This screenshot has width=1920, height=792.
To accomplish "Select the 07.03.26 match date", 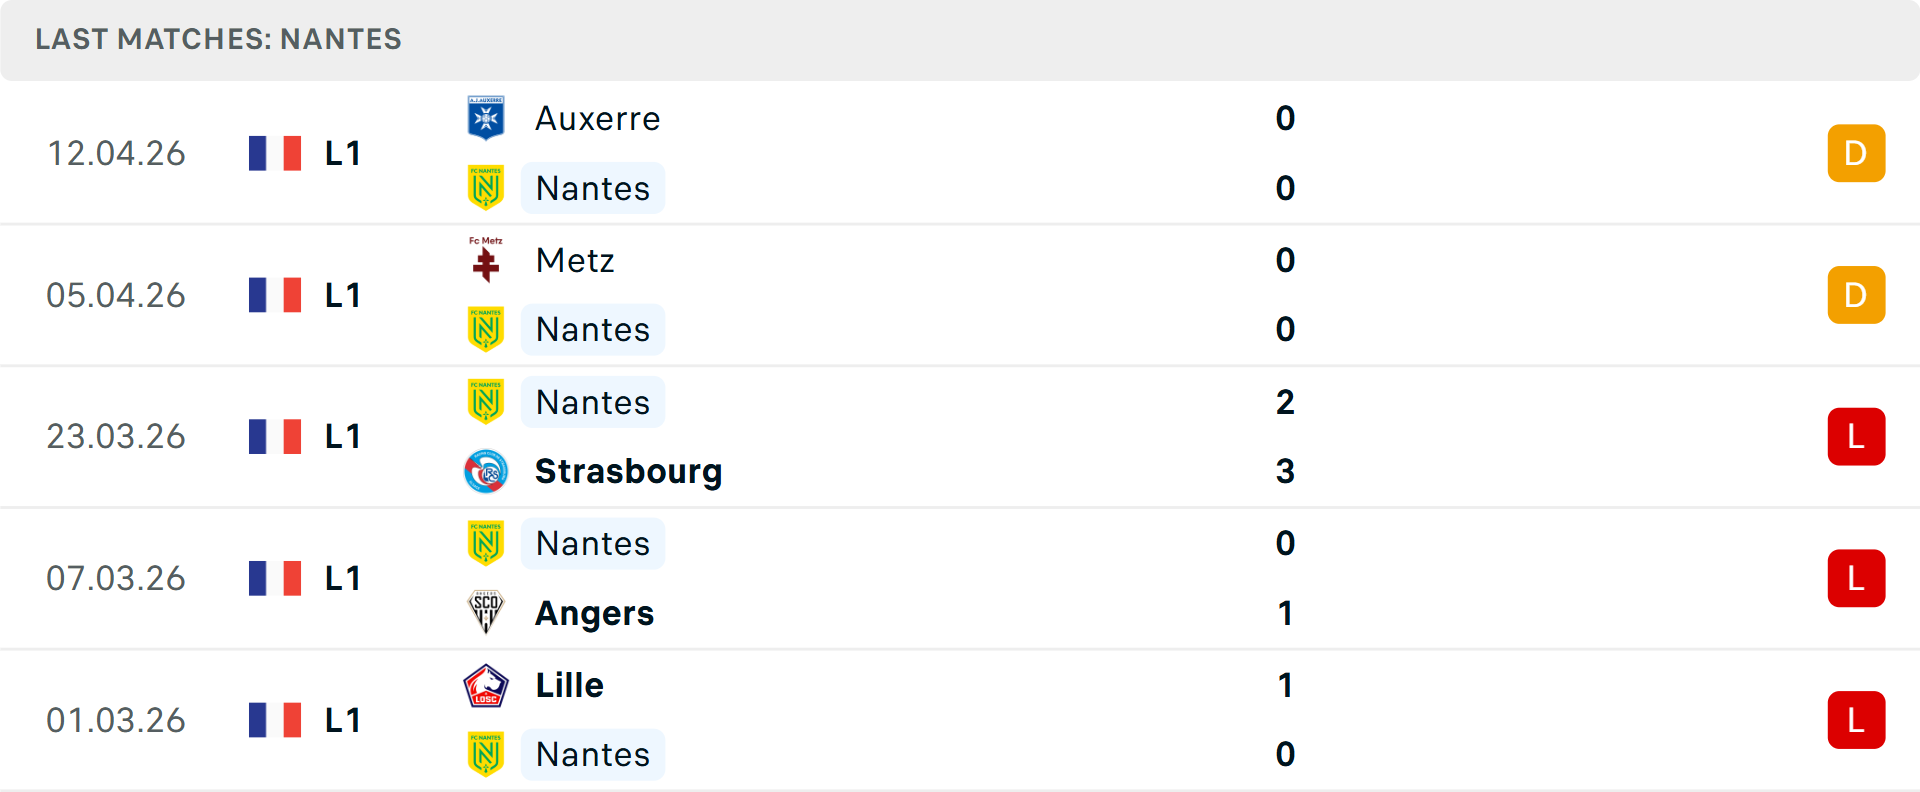I will (x=116, y=578).
